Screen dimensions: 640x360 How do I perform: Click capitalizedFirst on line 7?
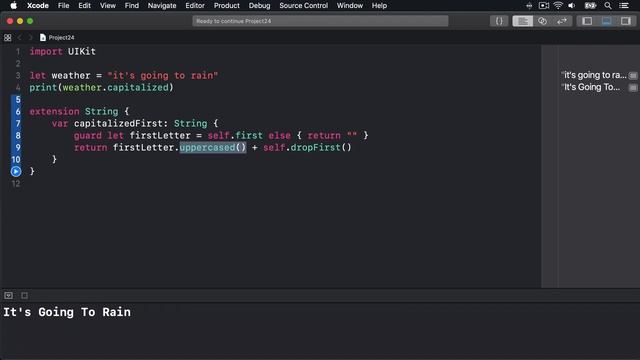pyautogui.click(x=118, y=123)
